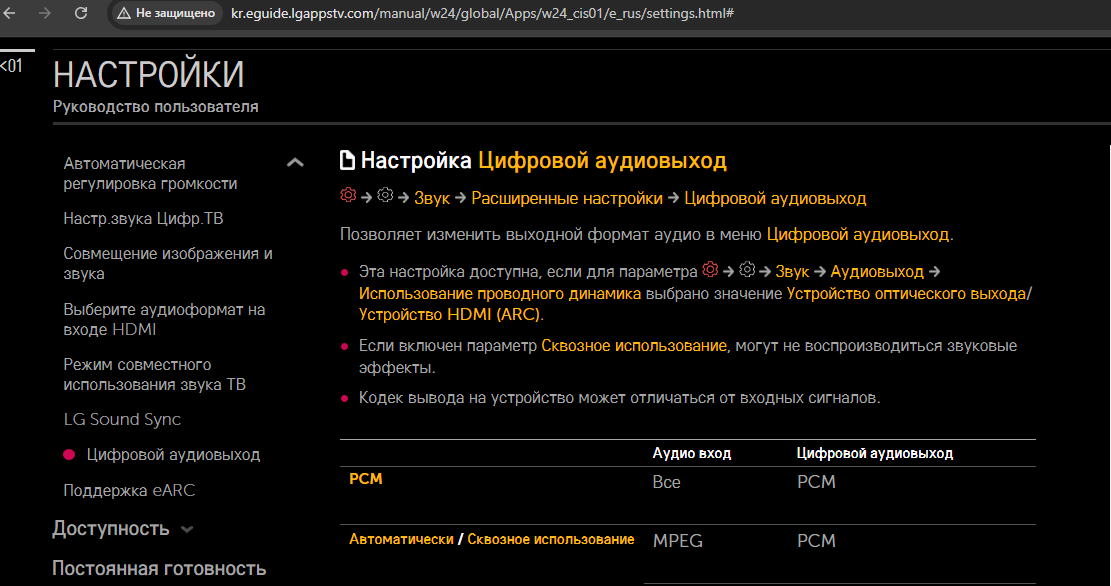Open Настр.звука Цифр.ТВ sidebar item

pos(136,218)
